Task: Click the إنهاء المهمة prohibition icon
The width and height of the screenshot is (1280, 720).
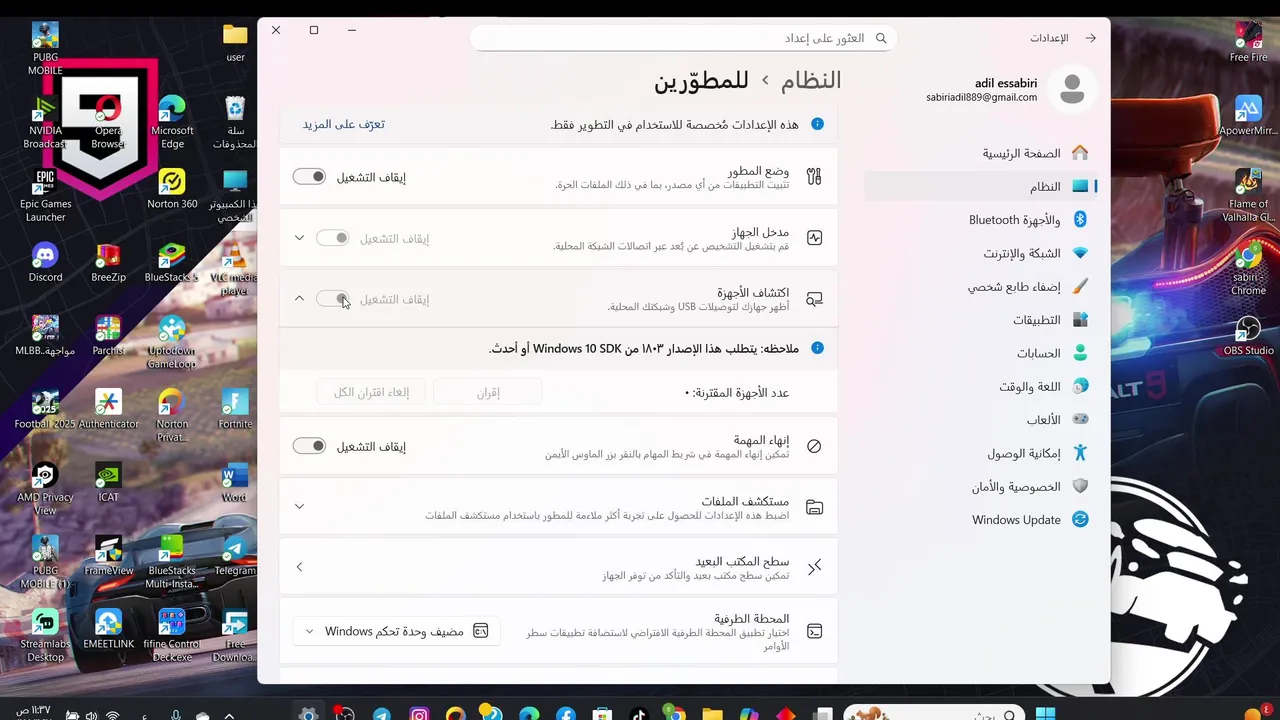Action: (x=814, y=446)
